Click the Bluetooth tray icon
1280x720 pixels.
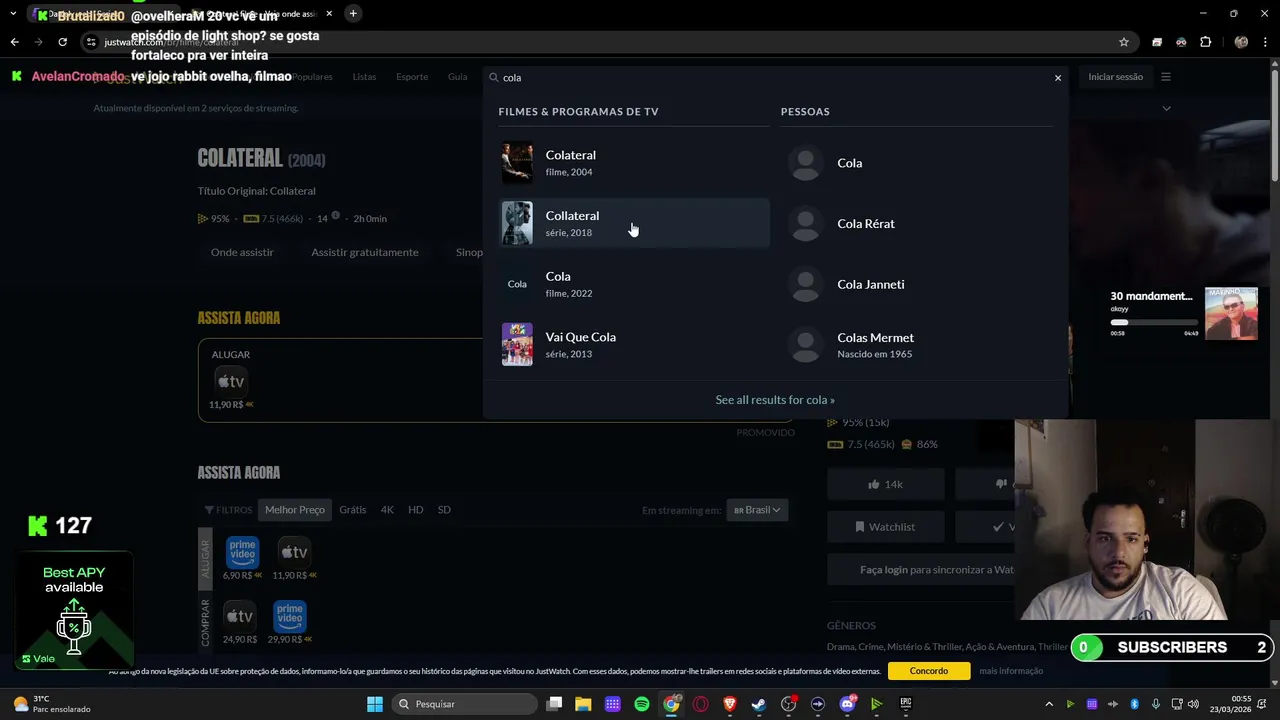click(x=1134, y=704)
